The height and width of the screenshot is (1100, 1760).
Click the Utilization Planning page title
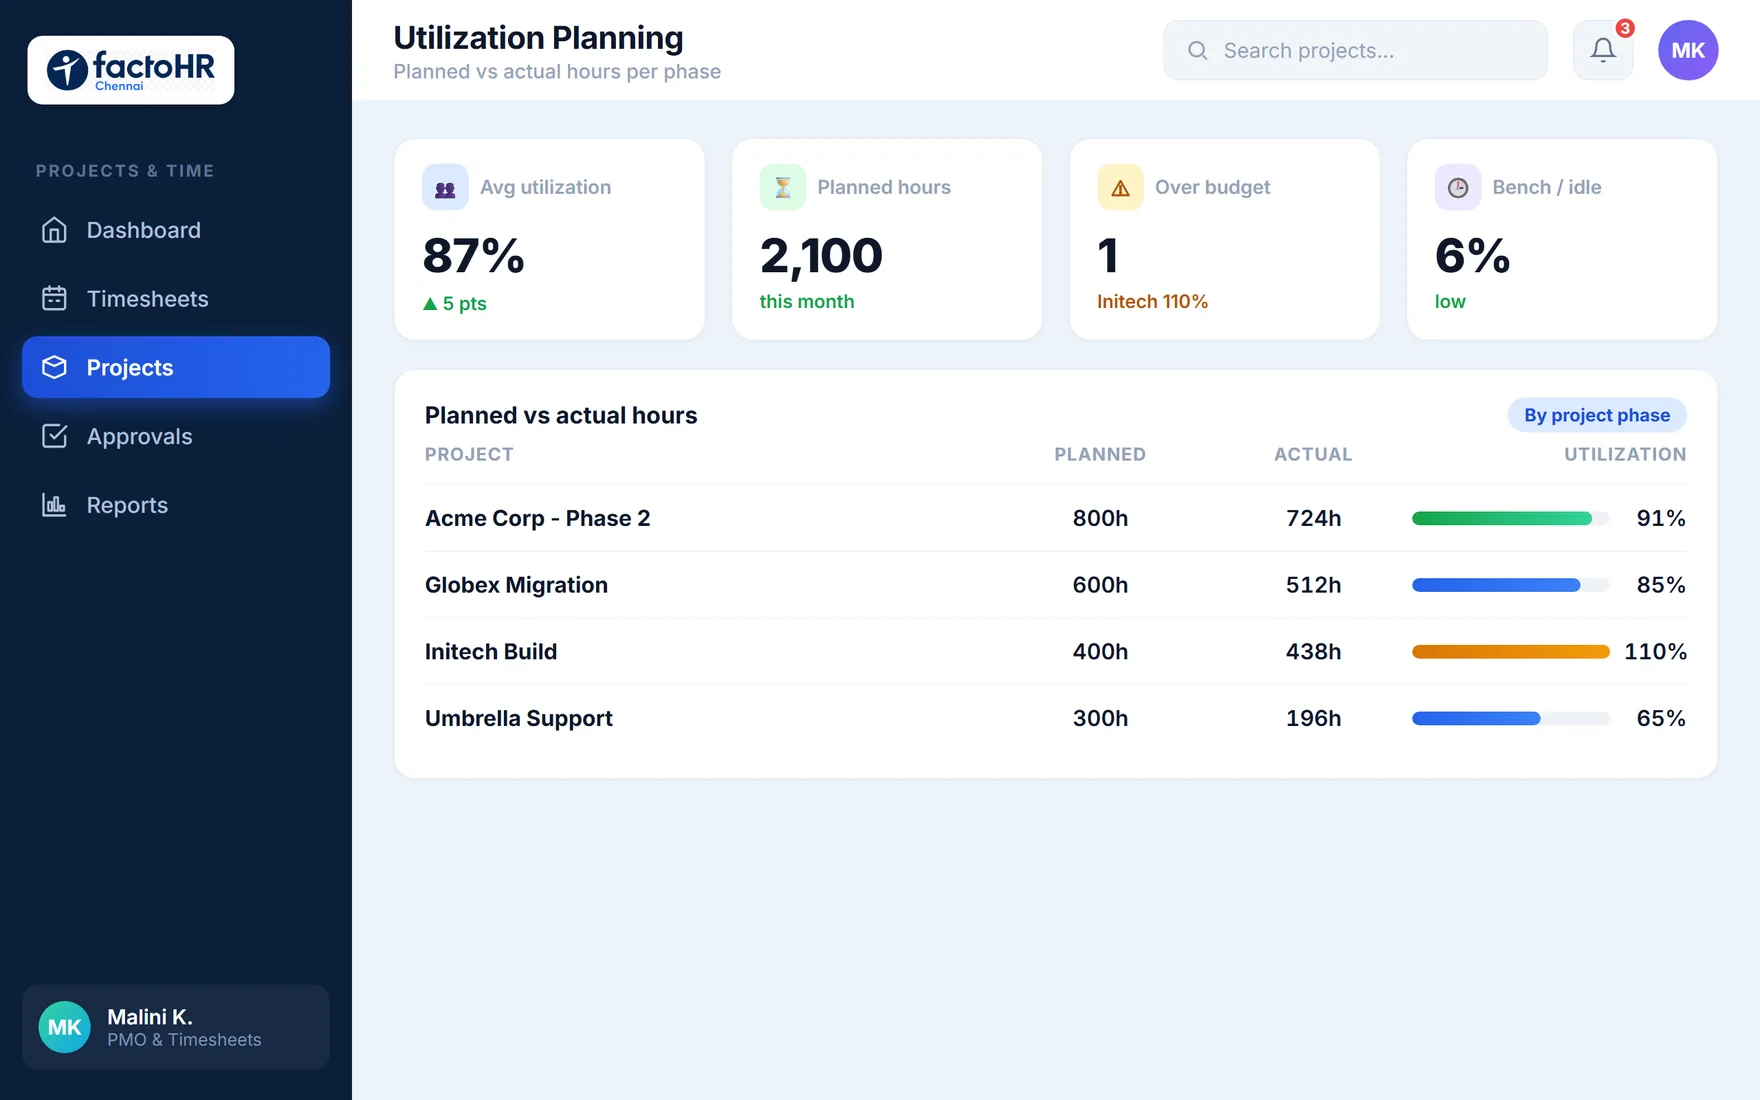pos(538,38)
